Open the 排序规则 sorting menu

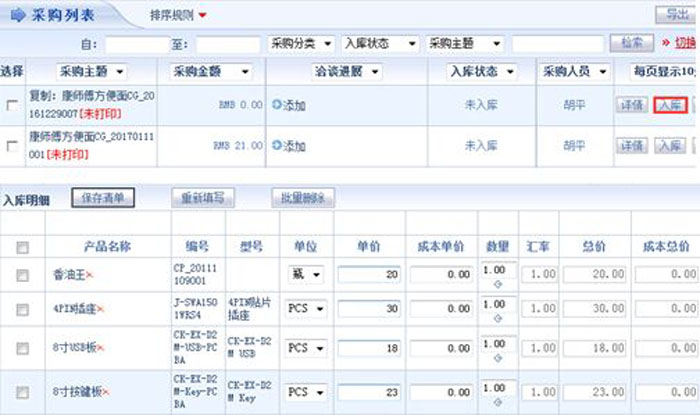pos(178,16)
